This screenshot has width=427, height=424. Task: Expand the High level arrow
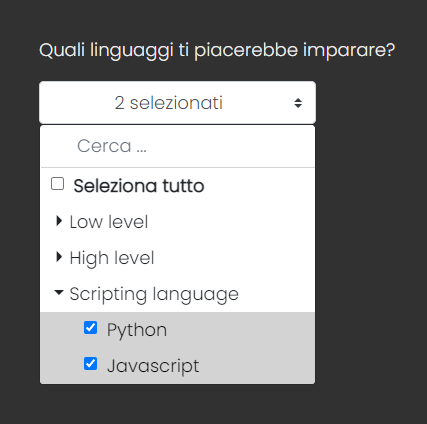[x=59, y=257]
